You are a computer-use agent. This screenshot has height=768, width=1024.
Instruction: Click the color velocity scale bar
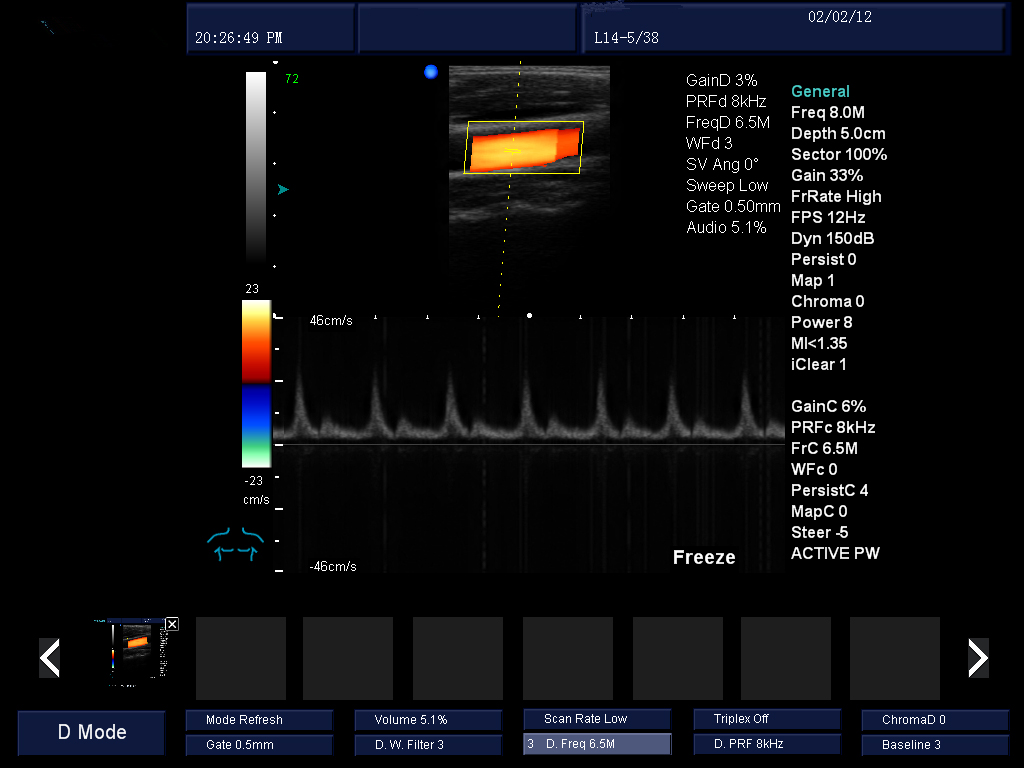point(256,384)
